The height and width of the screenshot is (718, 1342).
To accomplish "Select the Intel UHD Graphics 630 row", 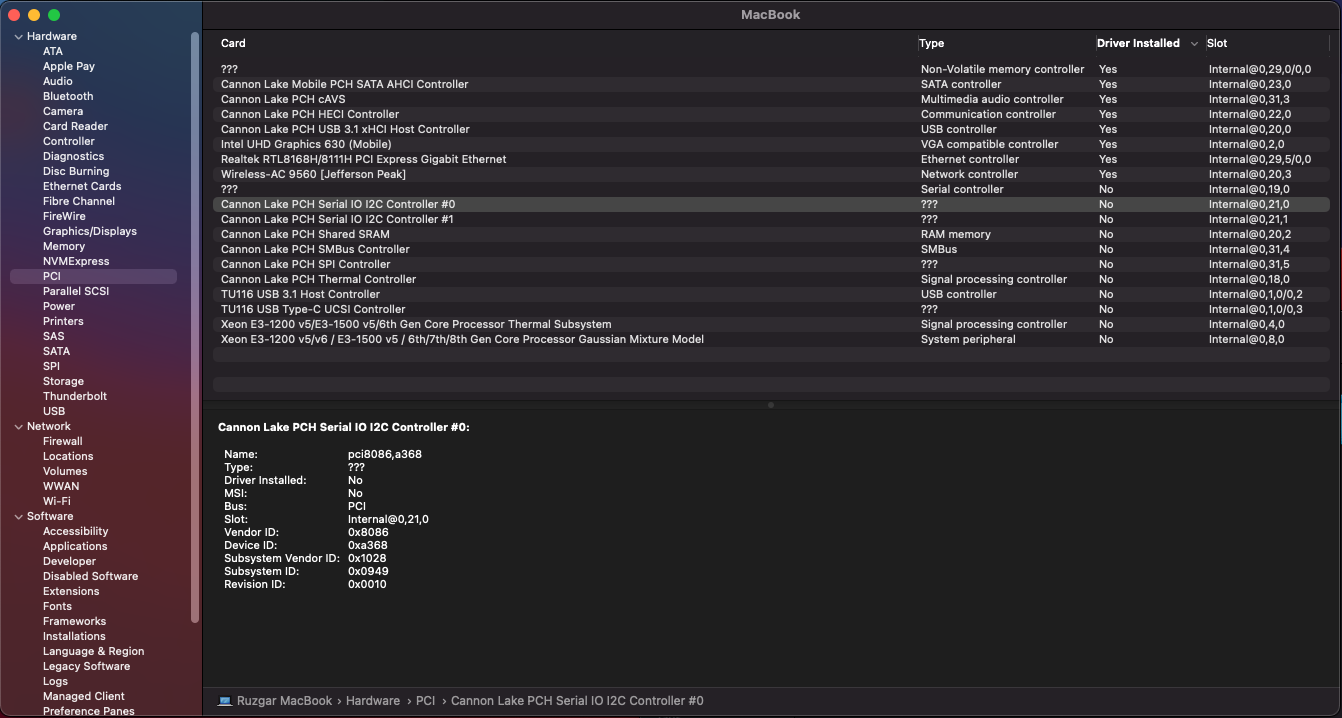I will 500,144.
